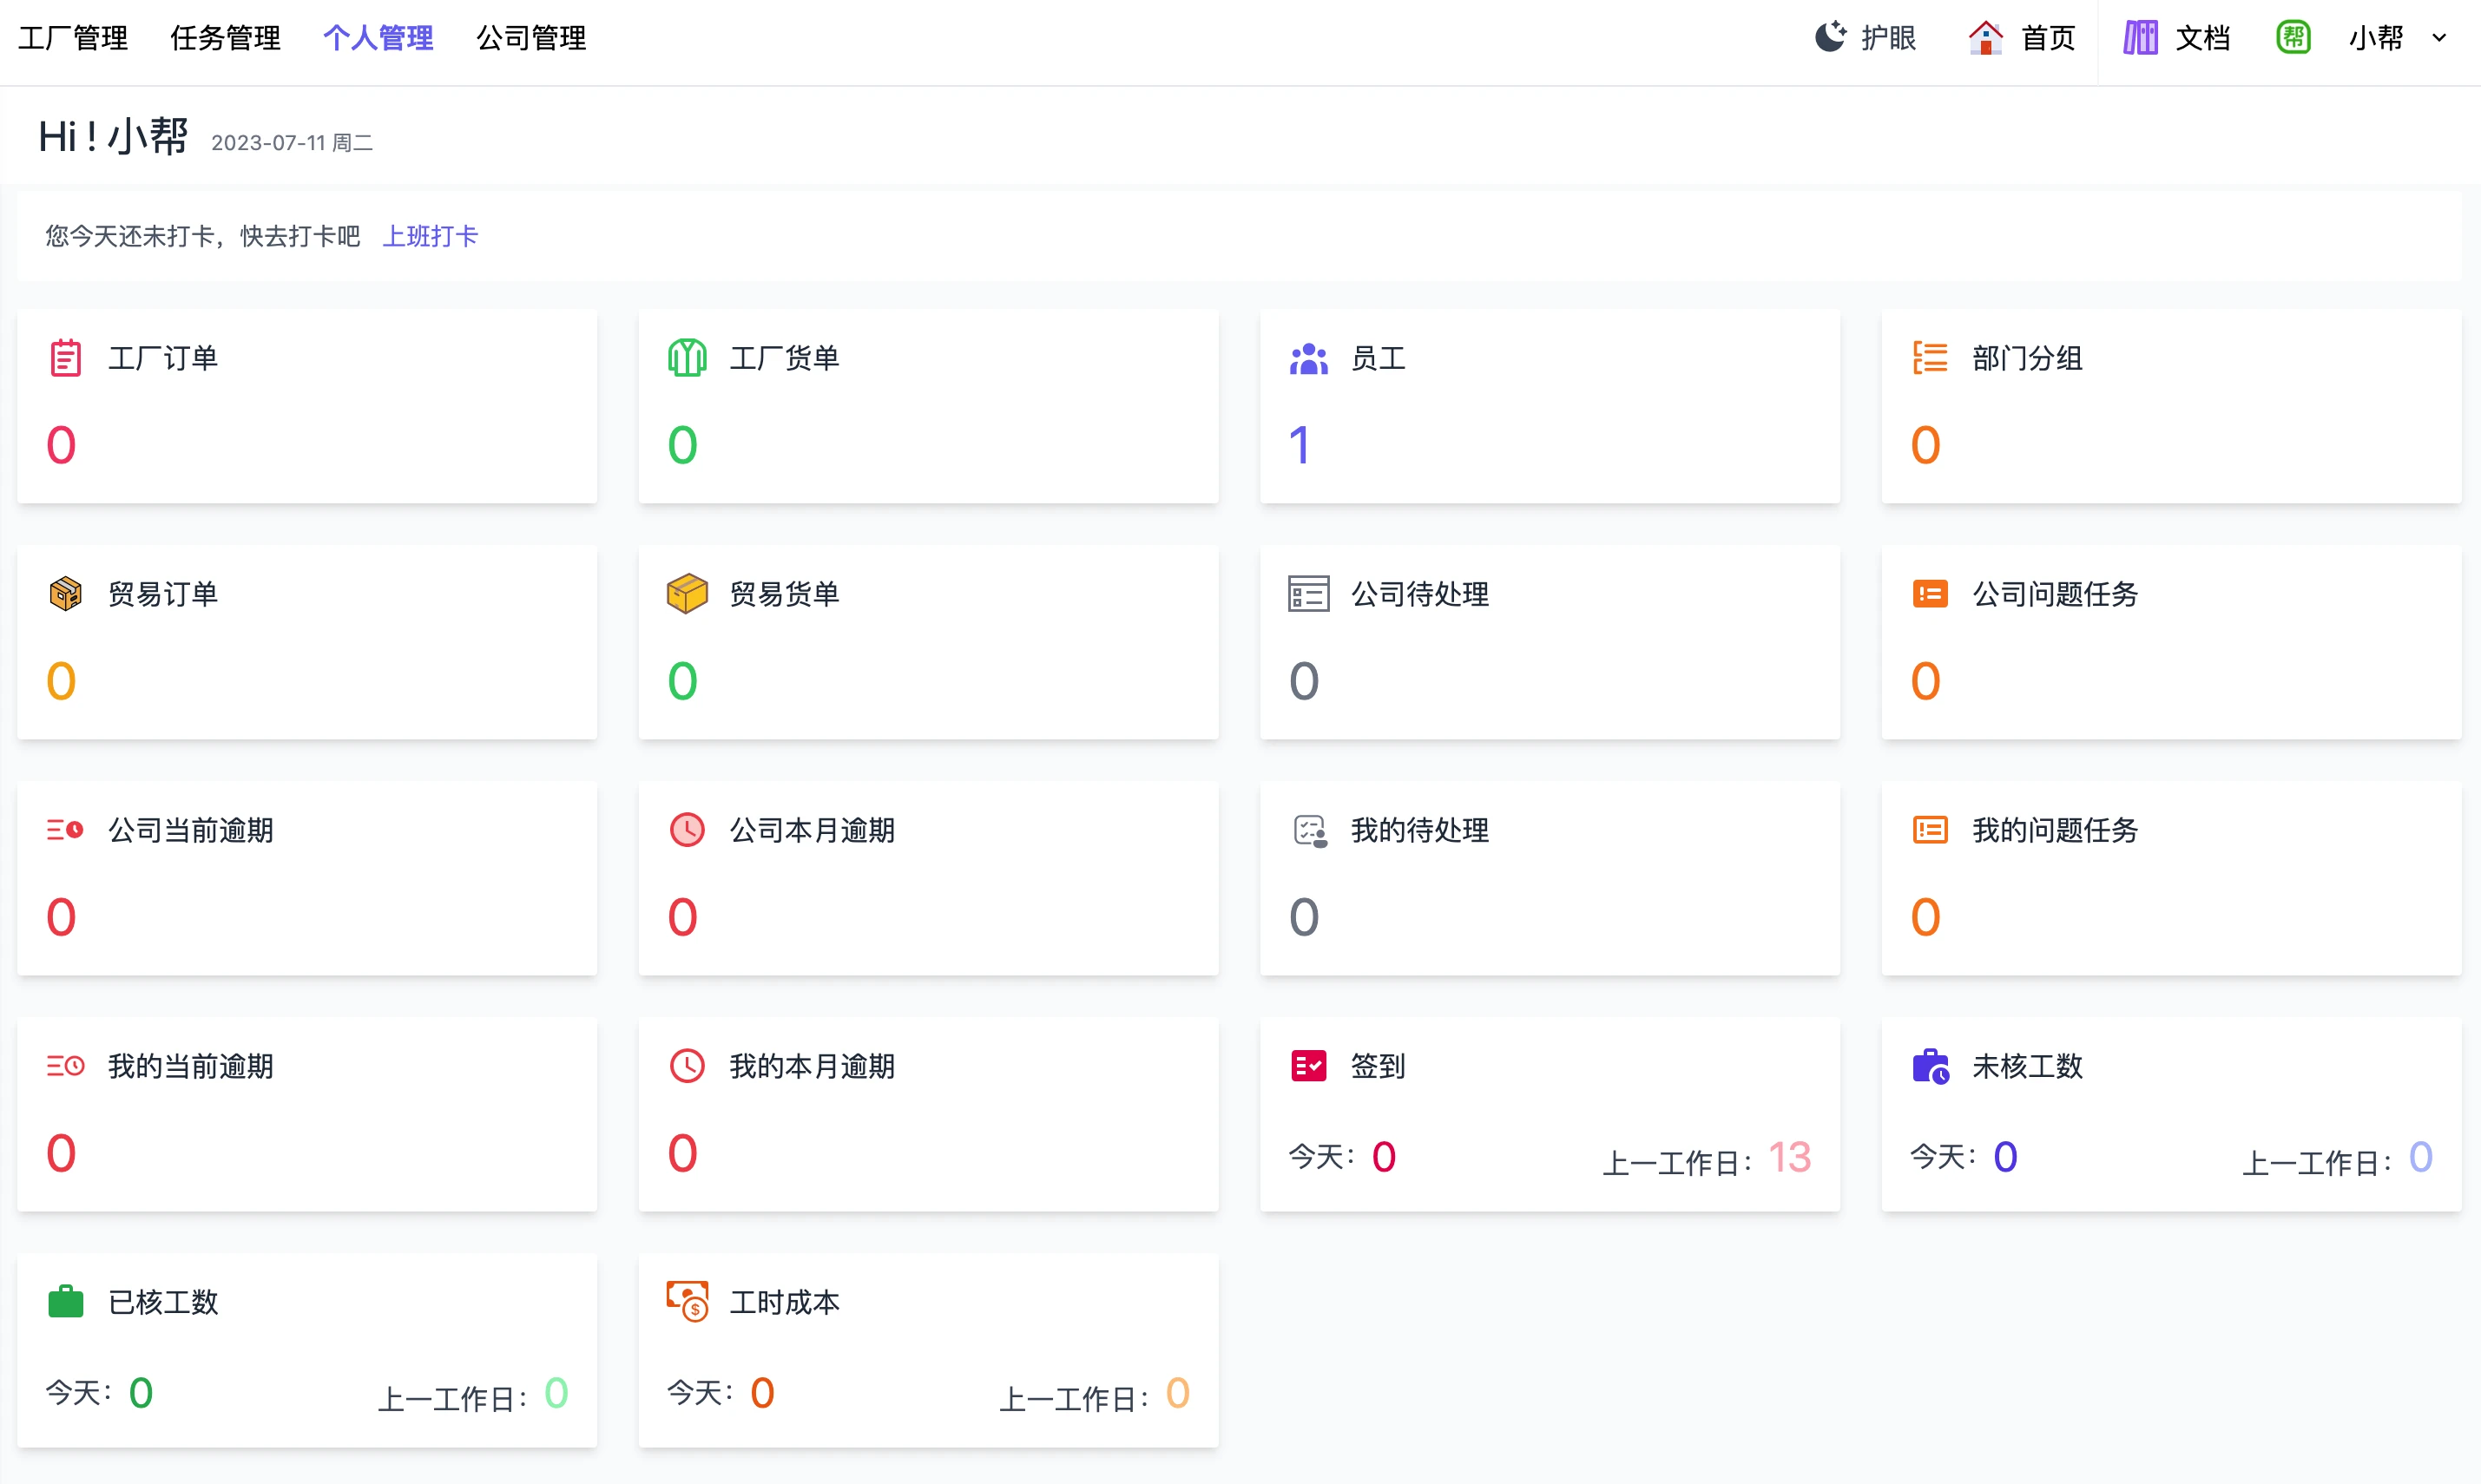Click the 未核工数 briefcase icon
This screenshot has width=2481, height=1484.
tap(1929, 1065)
